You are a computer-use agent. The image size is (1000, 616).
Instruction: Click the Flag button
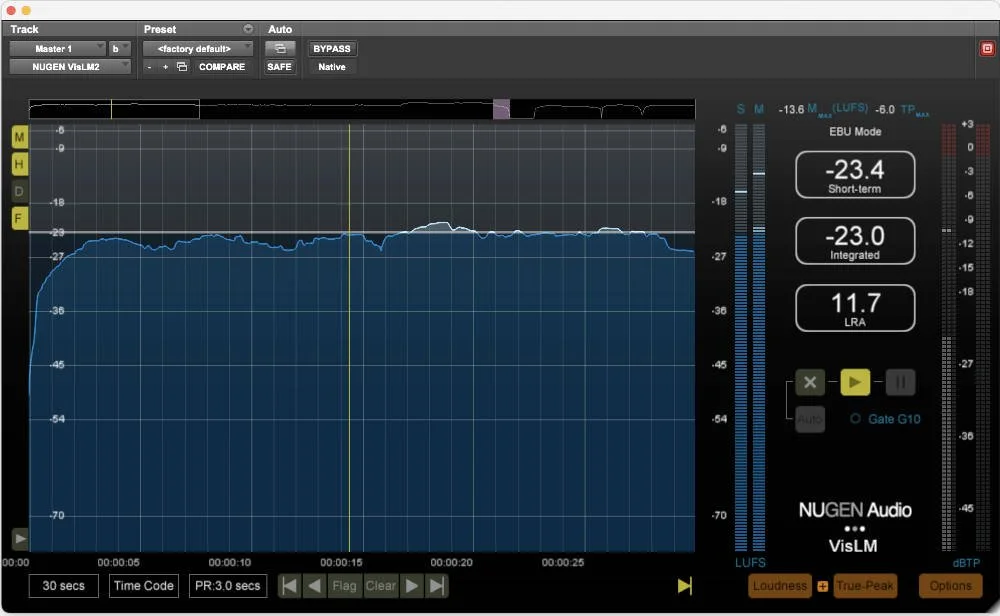tap(344, 585)
